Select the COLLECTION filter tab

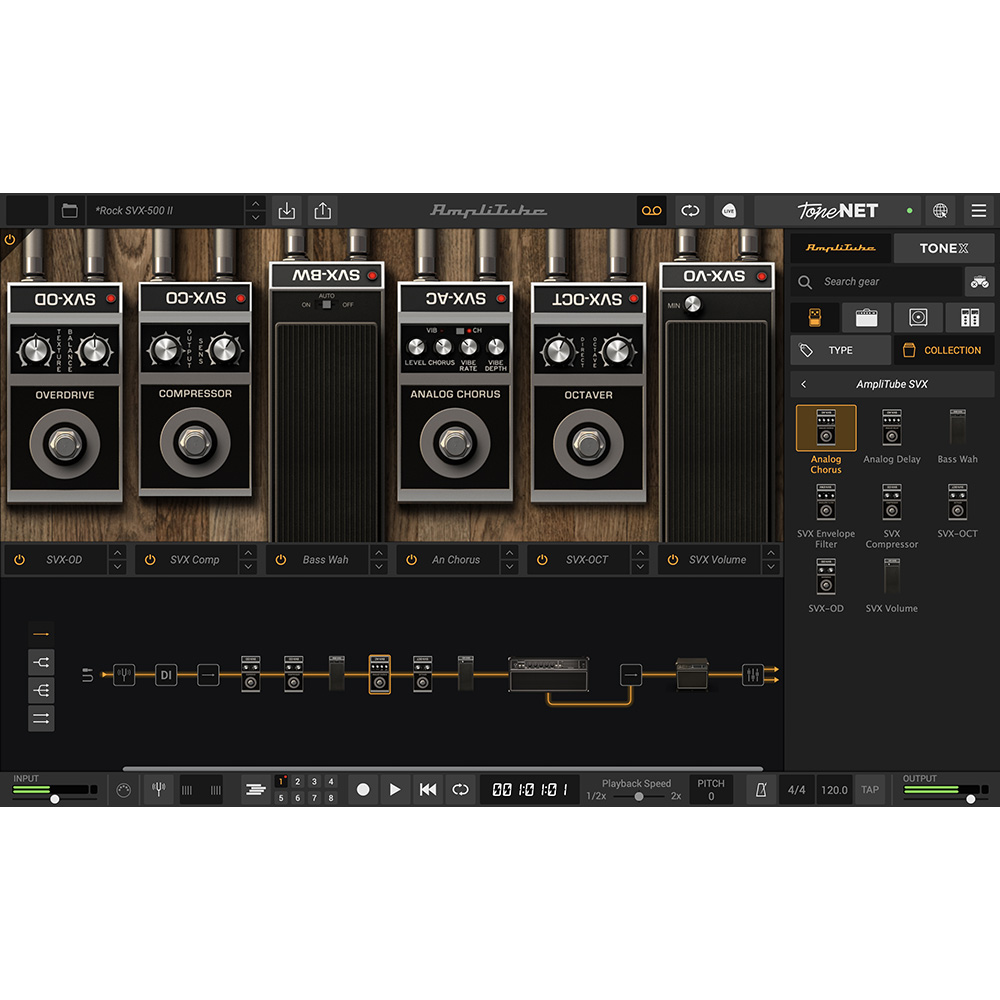point(944,350)
